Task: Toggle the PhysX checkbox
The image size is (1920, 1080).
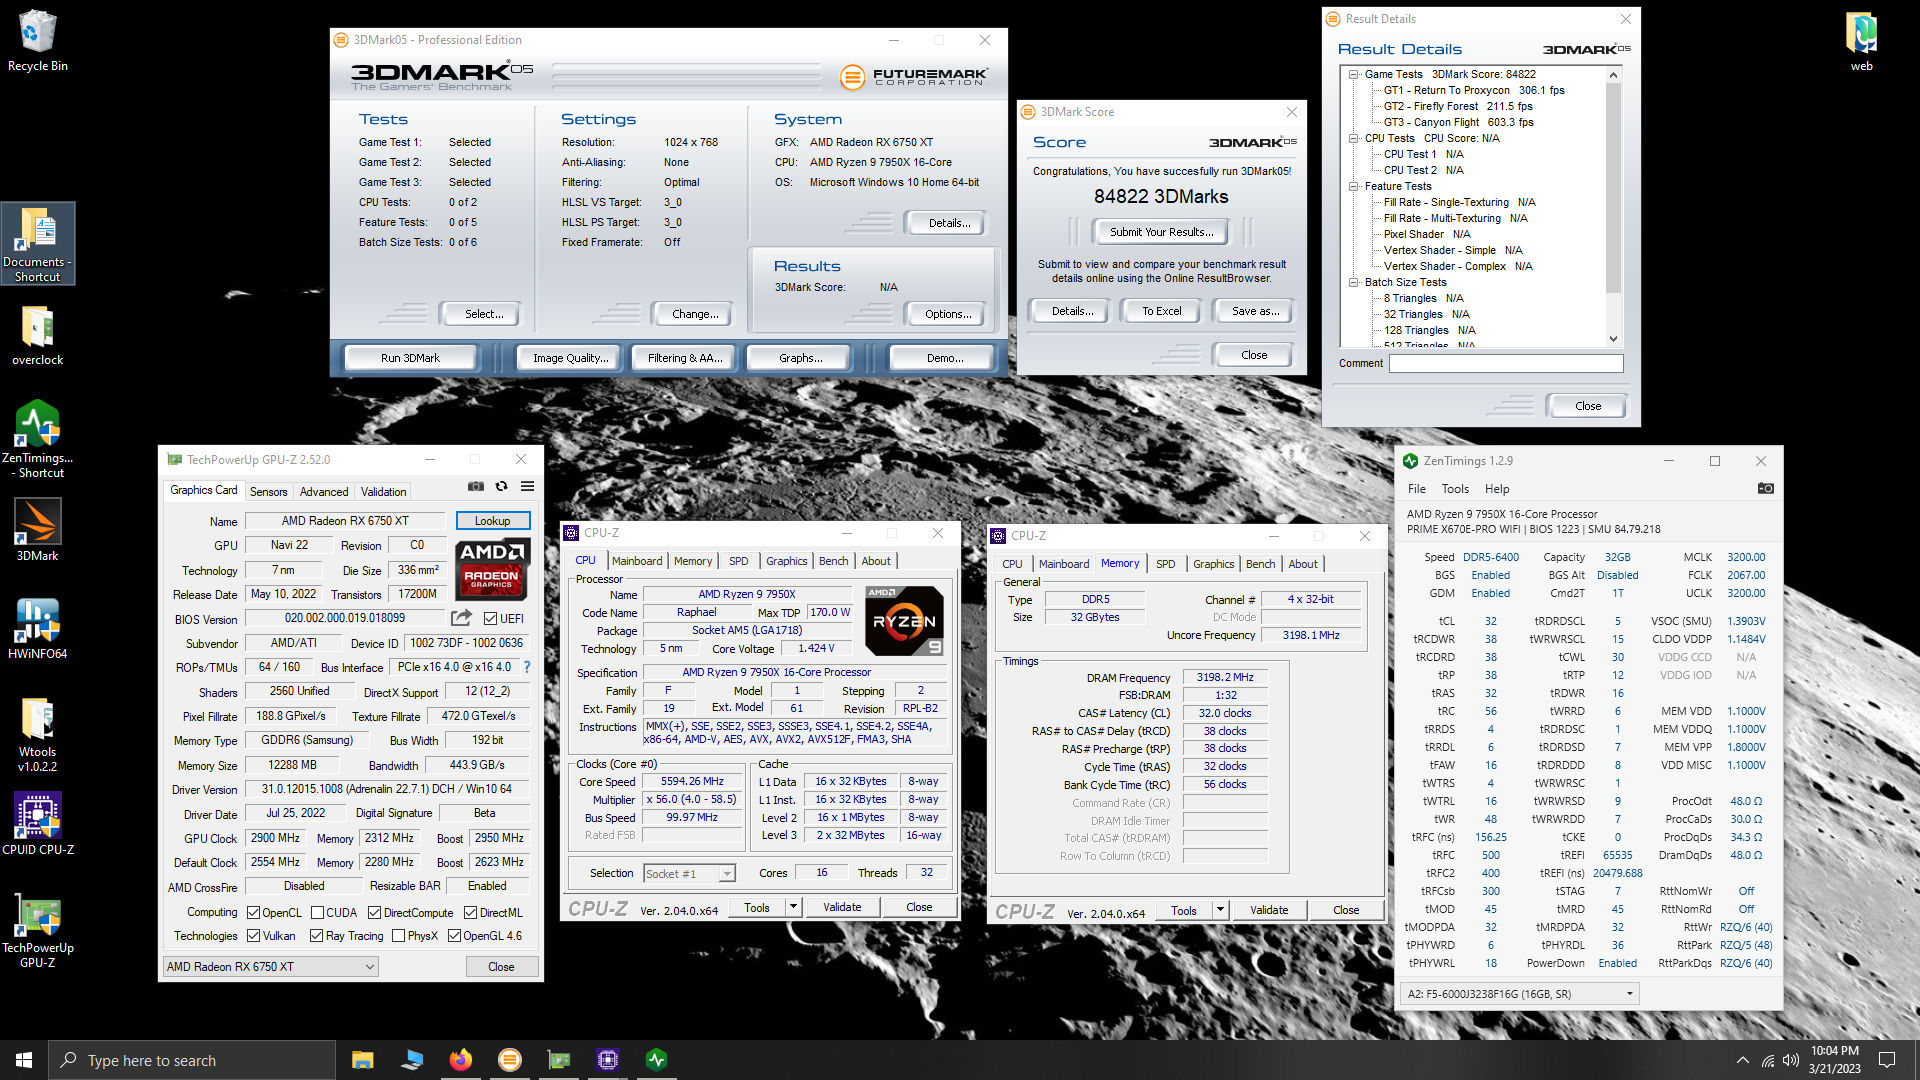Action: [398, 936]
